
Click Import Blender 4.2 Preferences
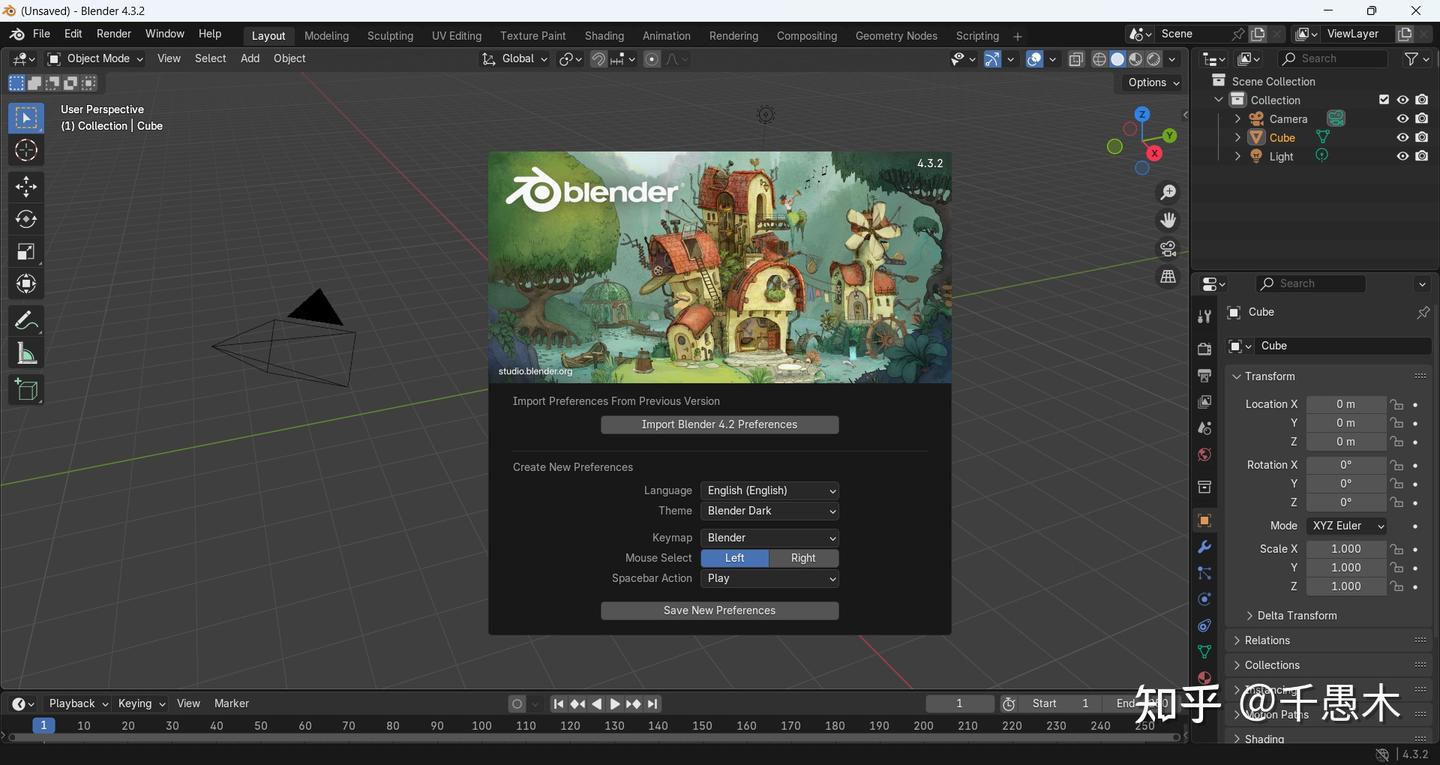[x=719, y=424]
